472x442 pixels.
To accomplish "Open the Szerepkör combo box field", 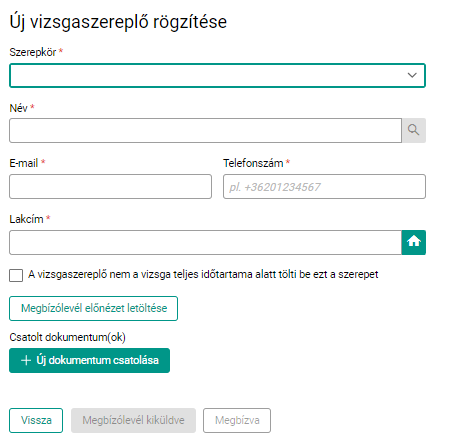I will point(217,75).
